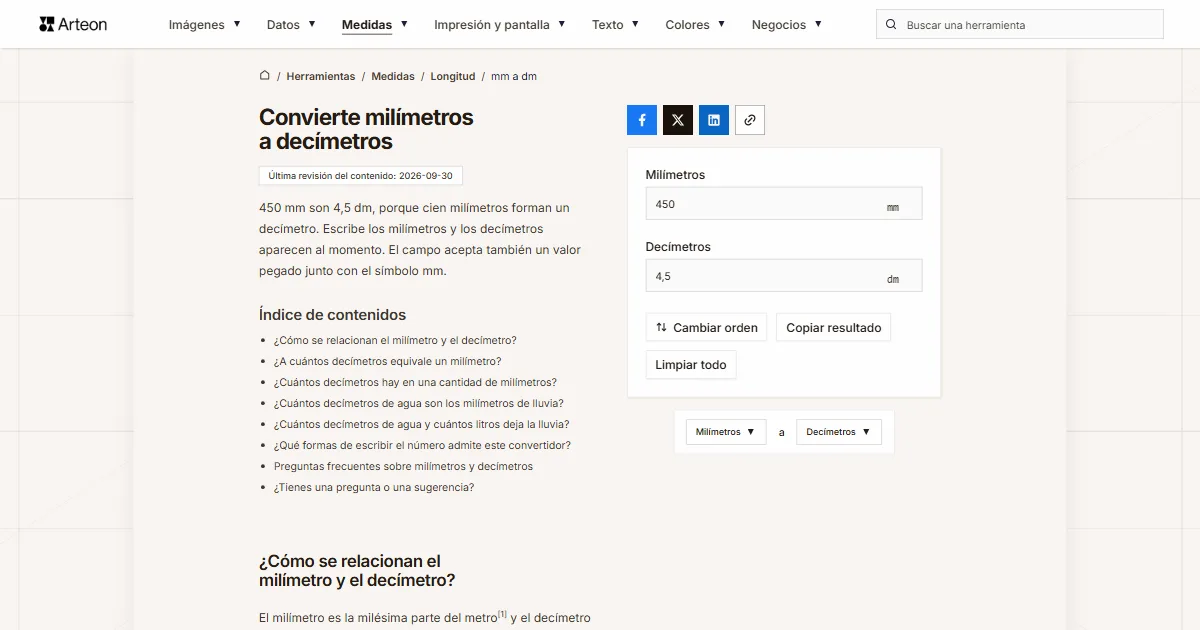This screenshot has width=1200, height=630.
Task: Open the Negocios menu
Action: [787, 24]
